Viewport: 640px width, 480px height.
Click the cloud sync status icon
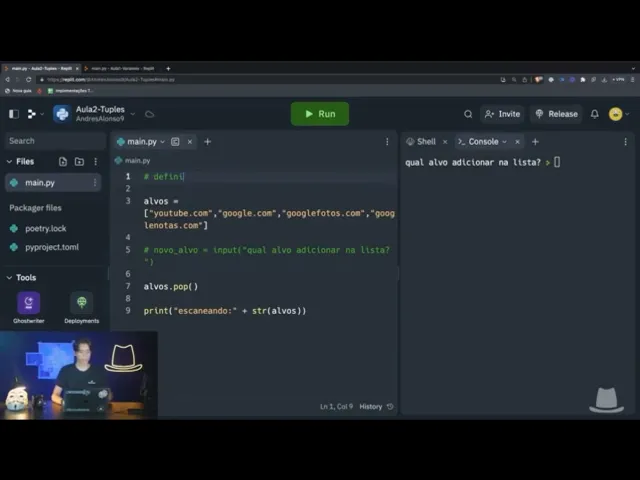(x=149, y=114)
